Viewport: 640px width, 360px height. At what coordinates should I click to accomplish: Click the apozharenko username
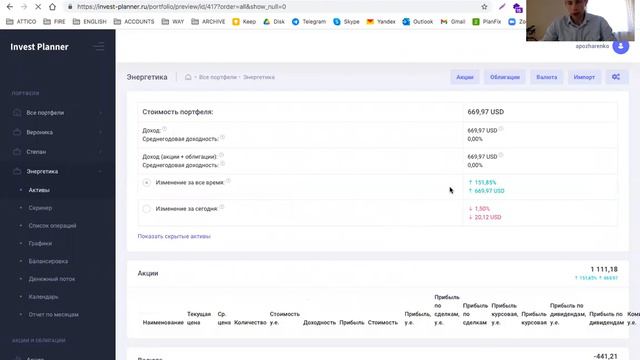(592, 46)
